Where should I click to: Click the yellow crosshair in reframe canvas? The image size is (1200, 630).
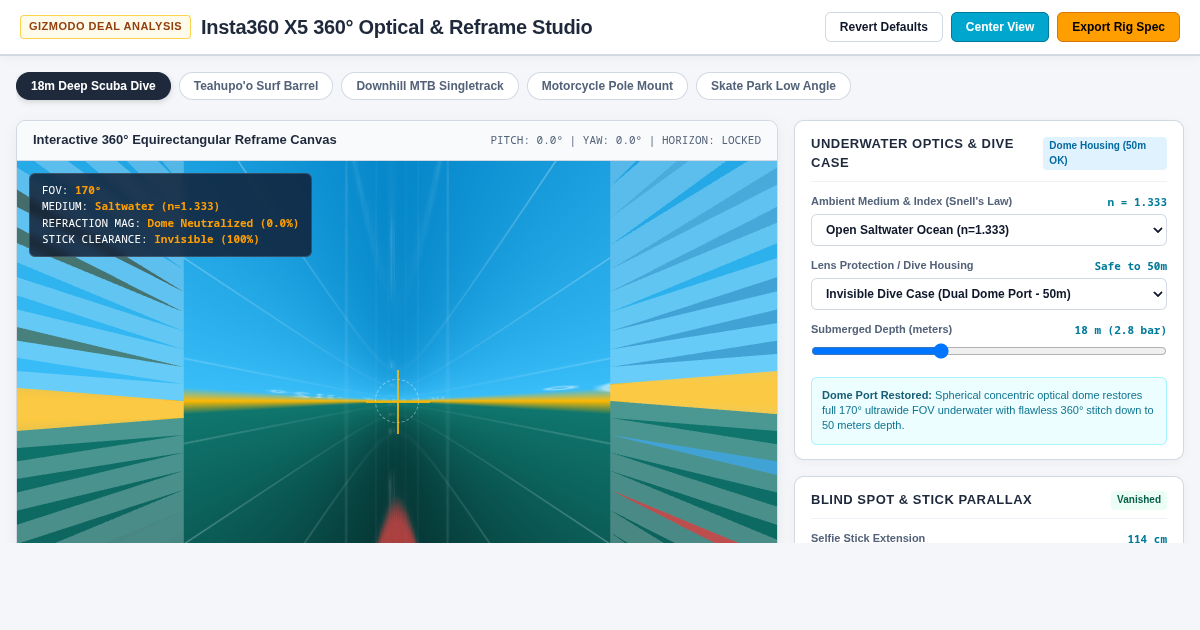[x=398, y=401]
